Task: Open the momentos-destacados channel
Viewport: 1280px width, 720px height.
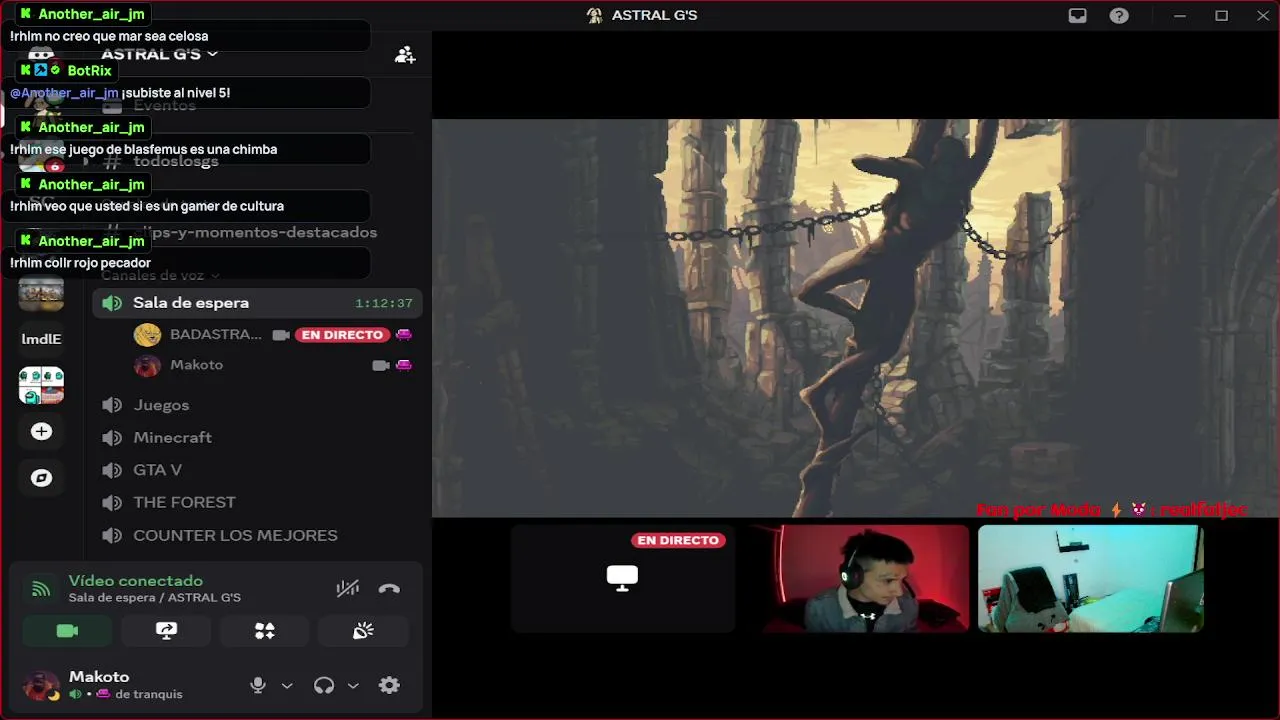Action: point(257,232)
